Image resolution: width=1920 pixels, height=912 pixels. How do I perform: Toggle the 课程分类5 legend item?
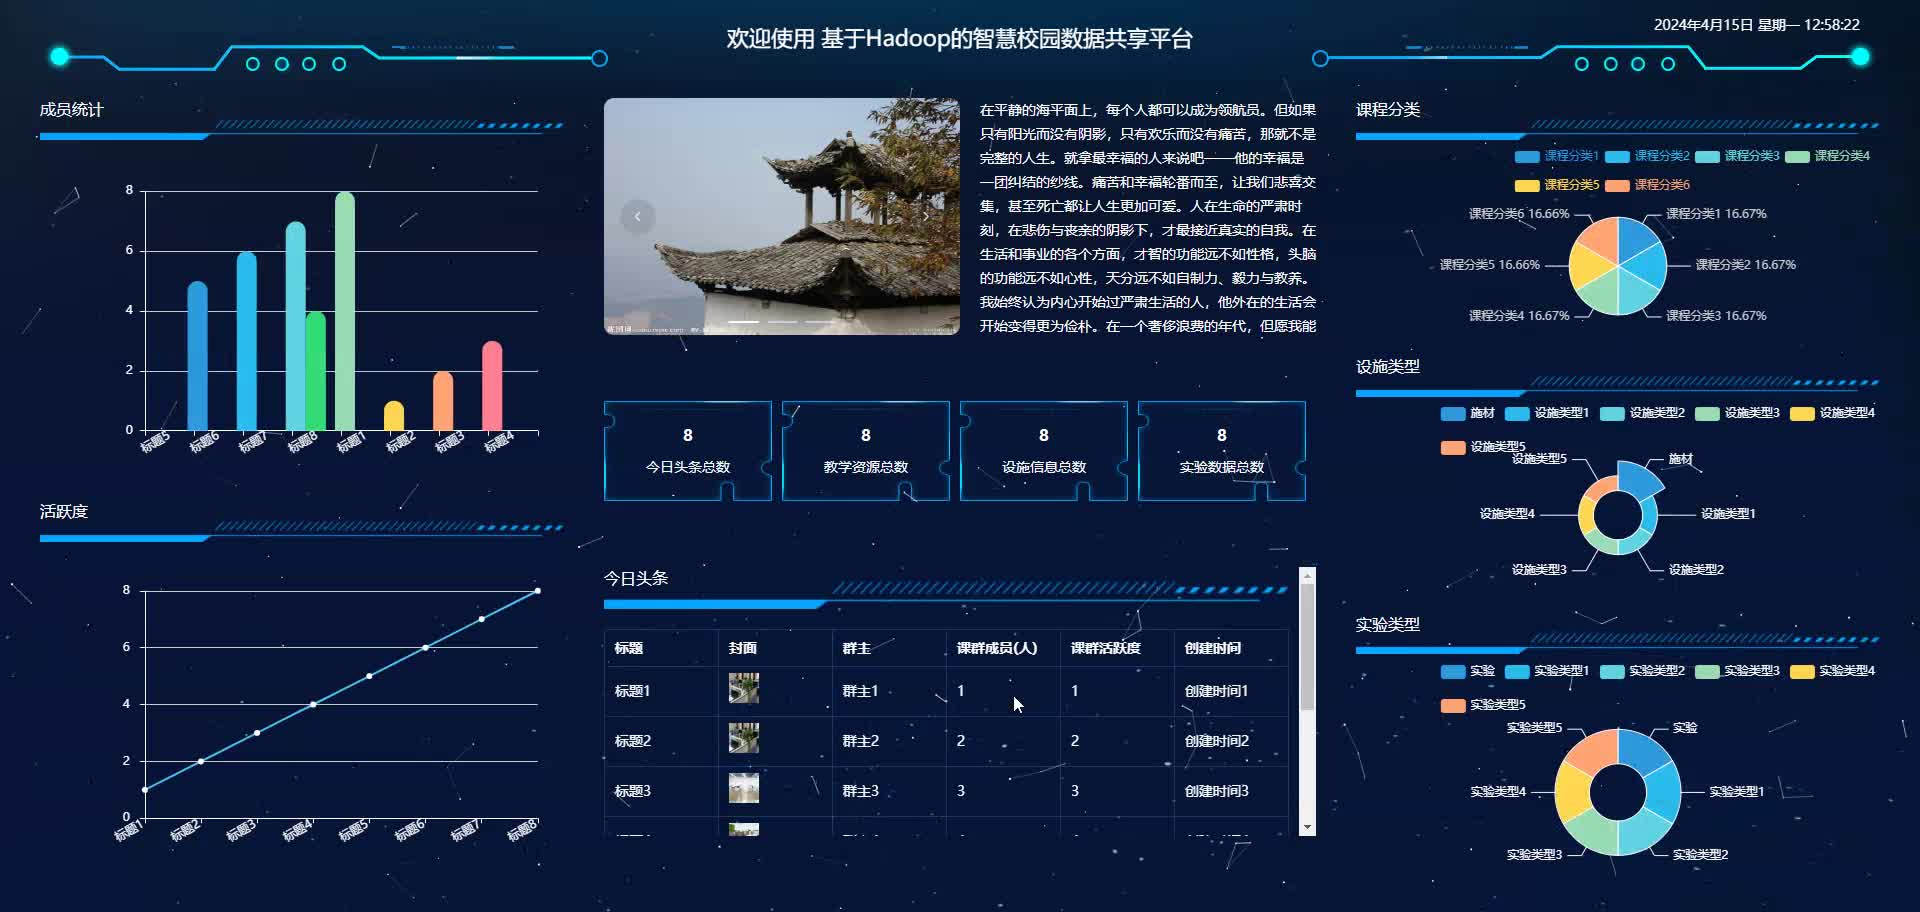(x=1557, y=185)
